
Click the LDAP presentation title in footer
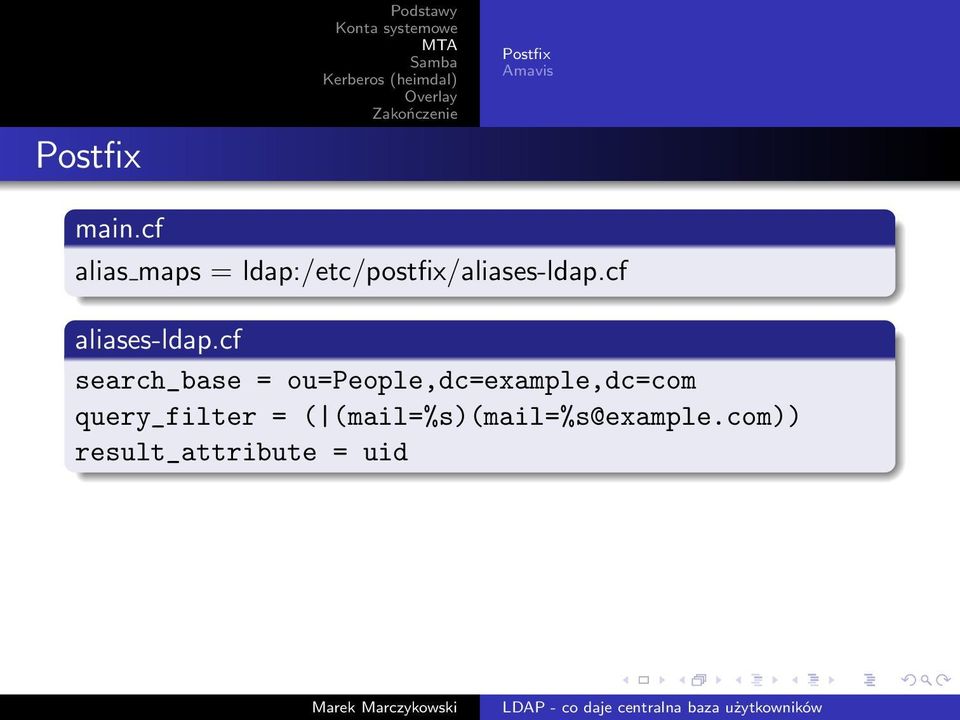click(662, 707)
